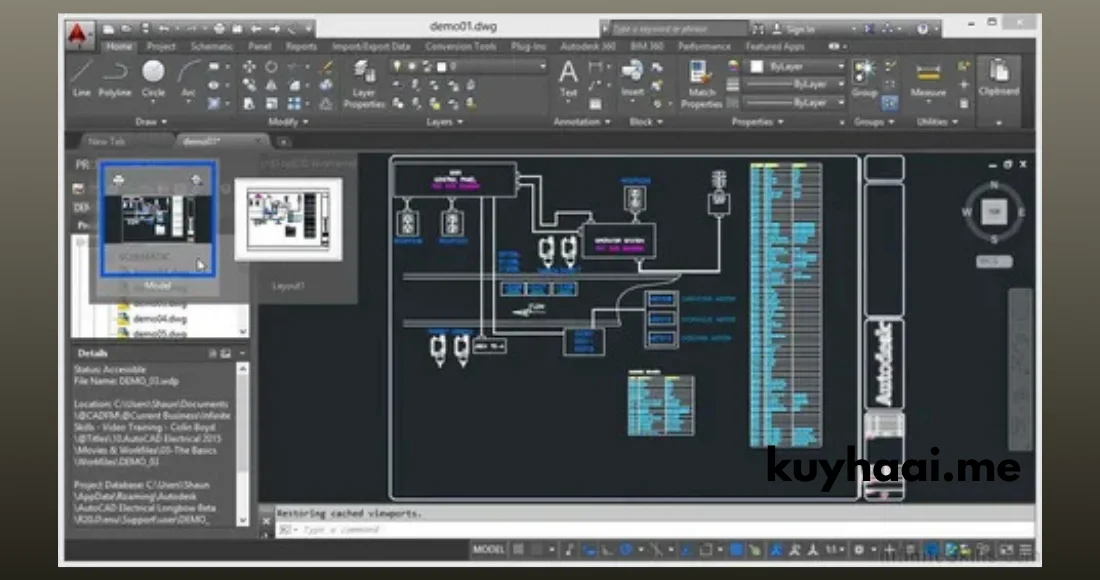The width and height of the screenshot is (1100, 580).
Task: Toggle layer on/off lightbulb in layer dropdown
Action: coord(398,67)
